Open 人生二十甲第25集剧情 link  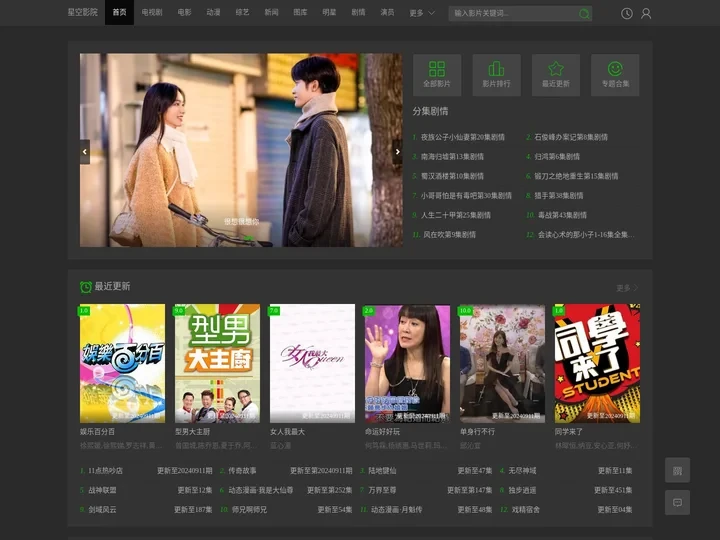(x=456, y=215)
